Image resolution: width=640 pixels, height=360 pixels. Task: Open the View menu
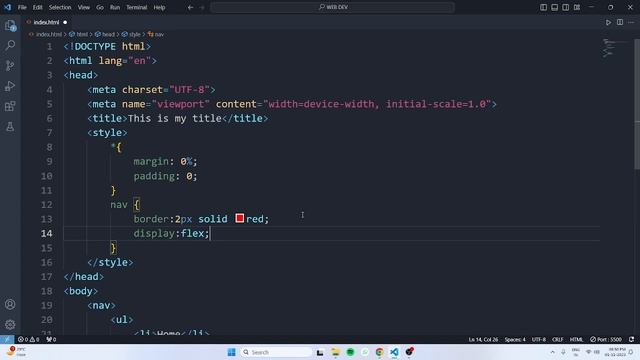(x=84, y=7)
